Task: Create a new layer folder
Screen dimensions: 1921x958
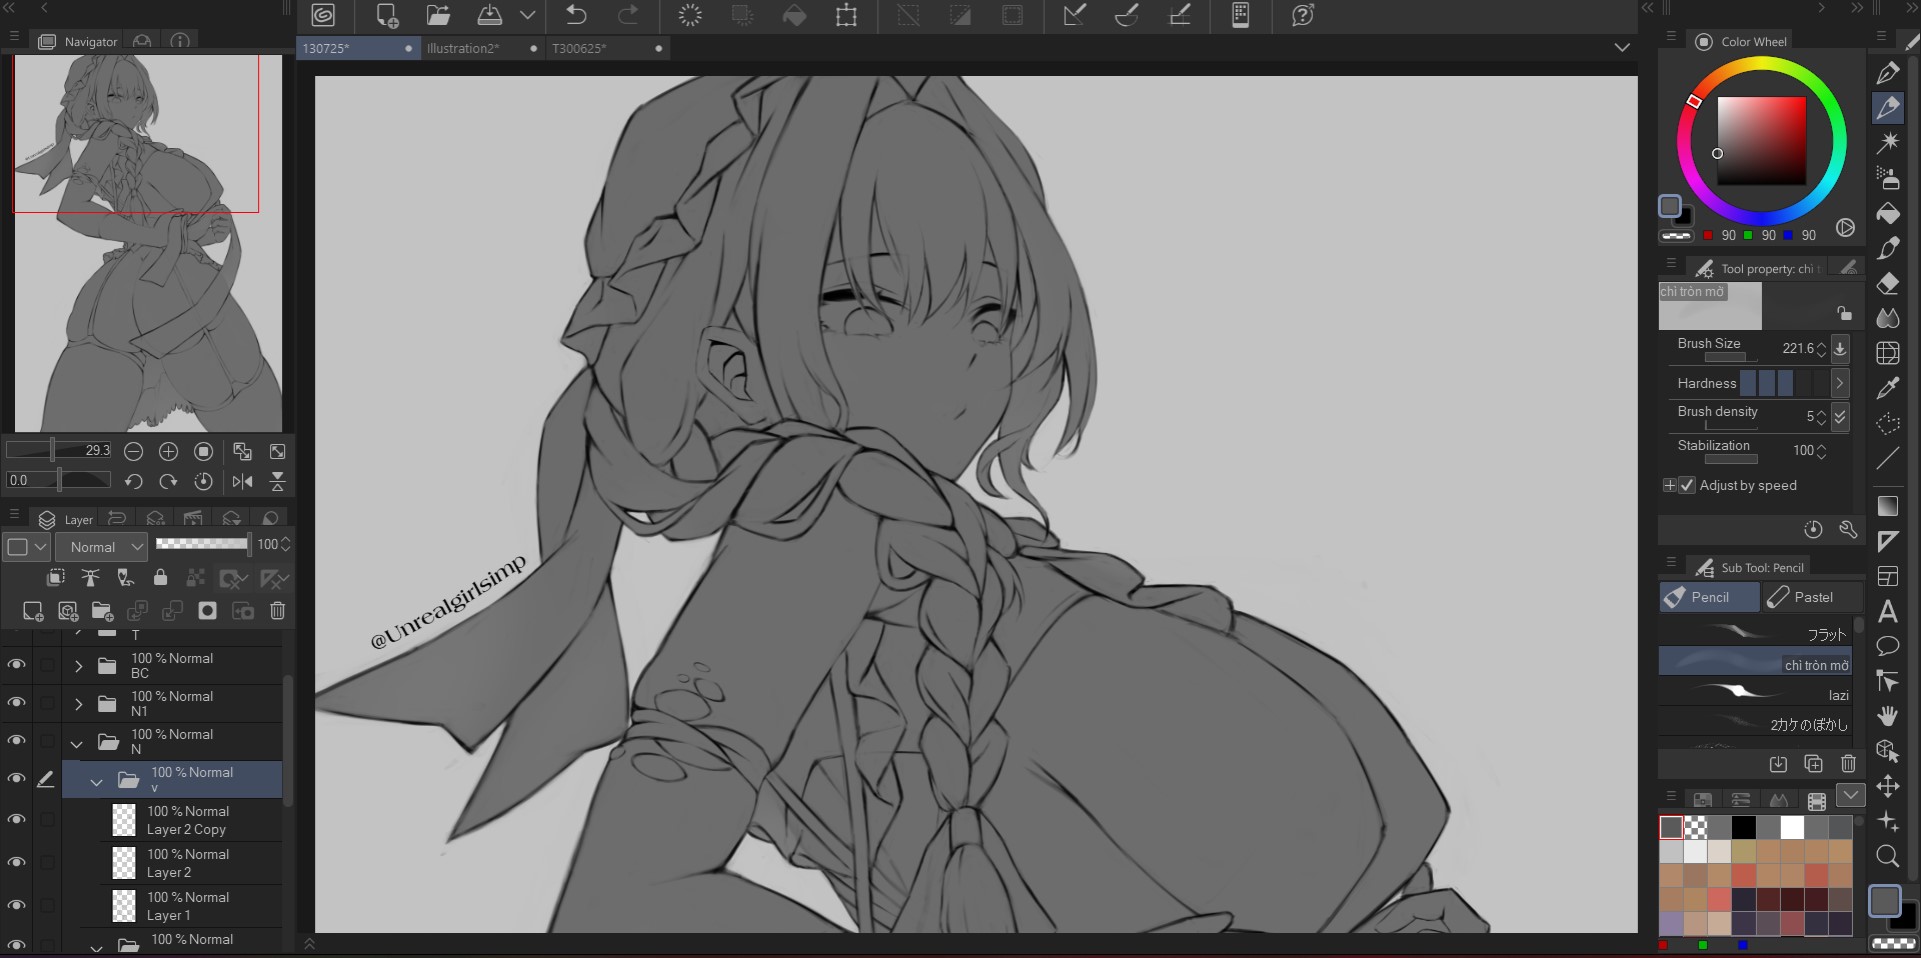Action: point(102,610)
